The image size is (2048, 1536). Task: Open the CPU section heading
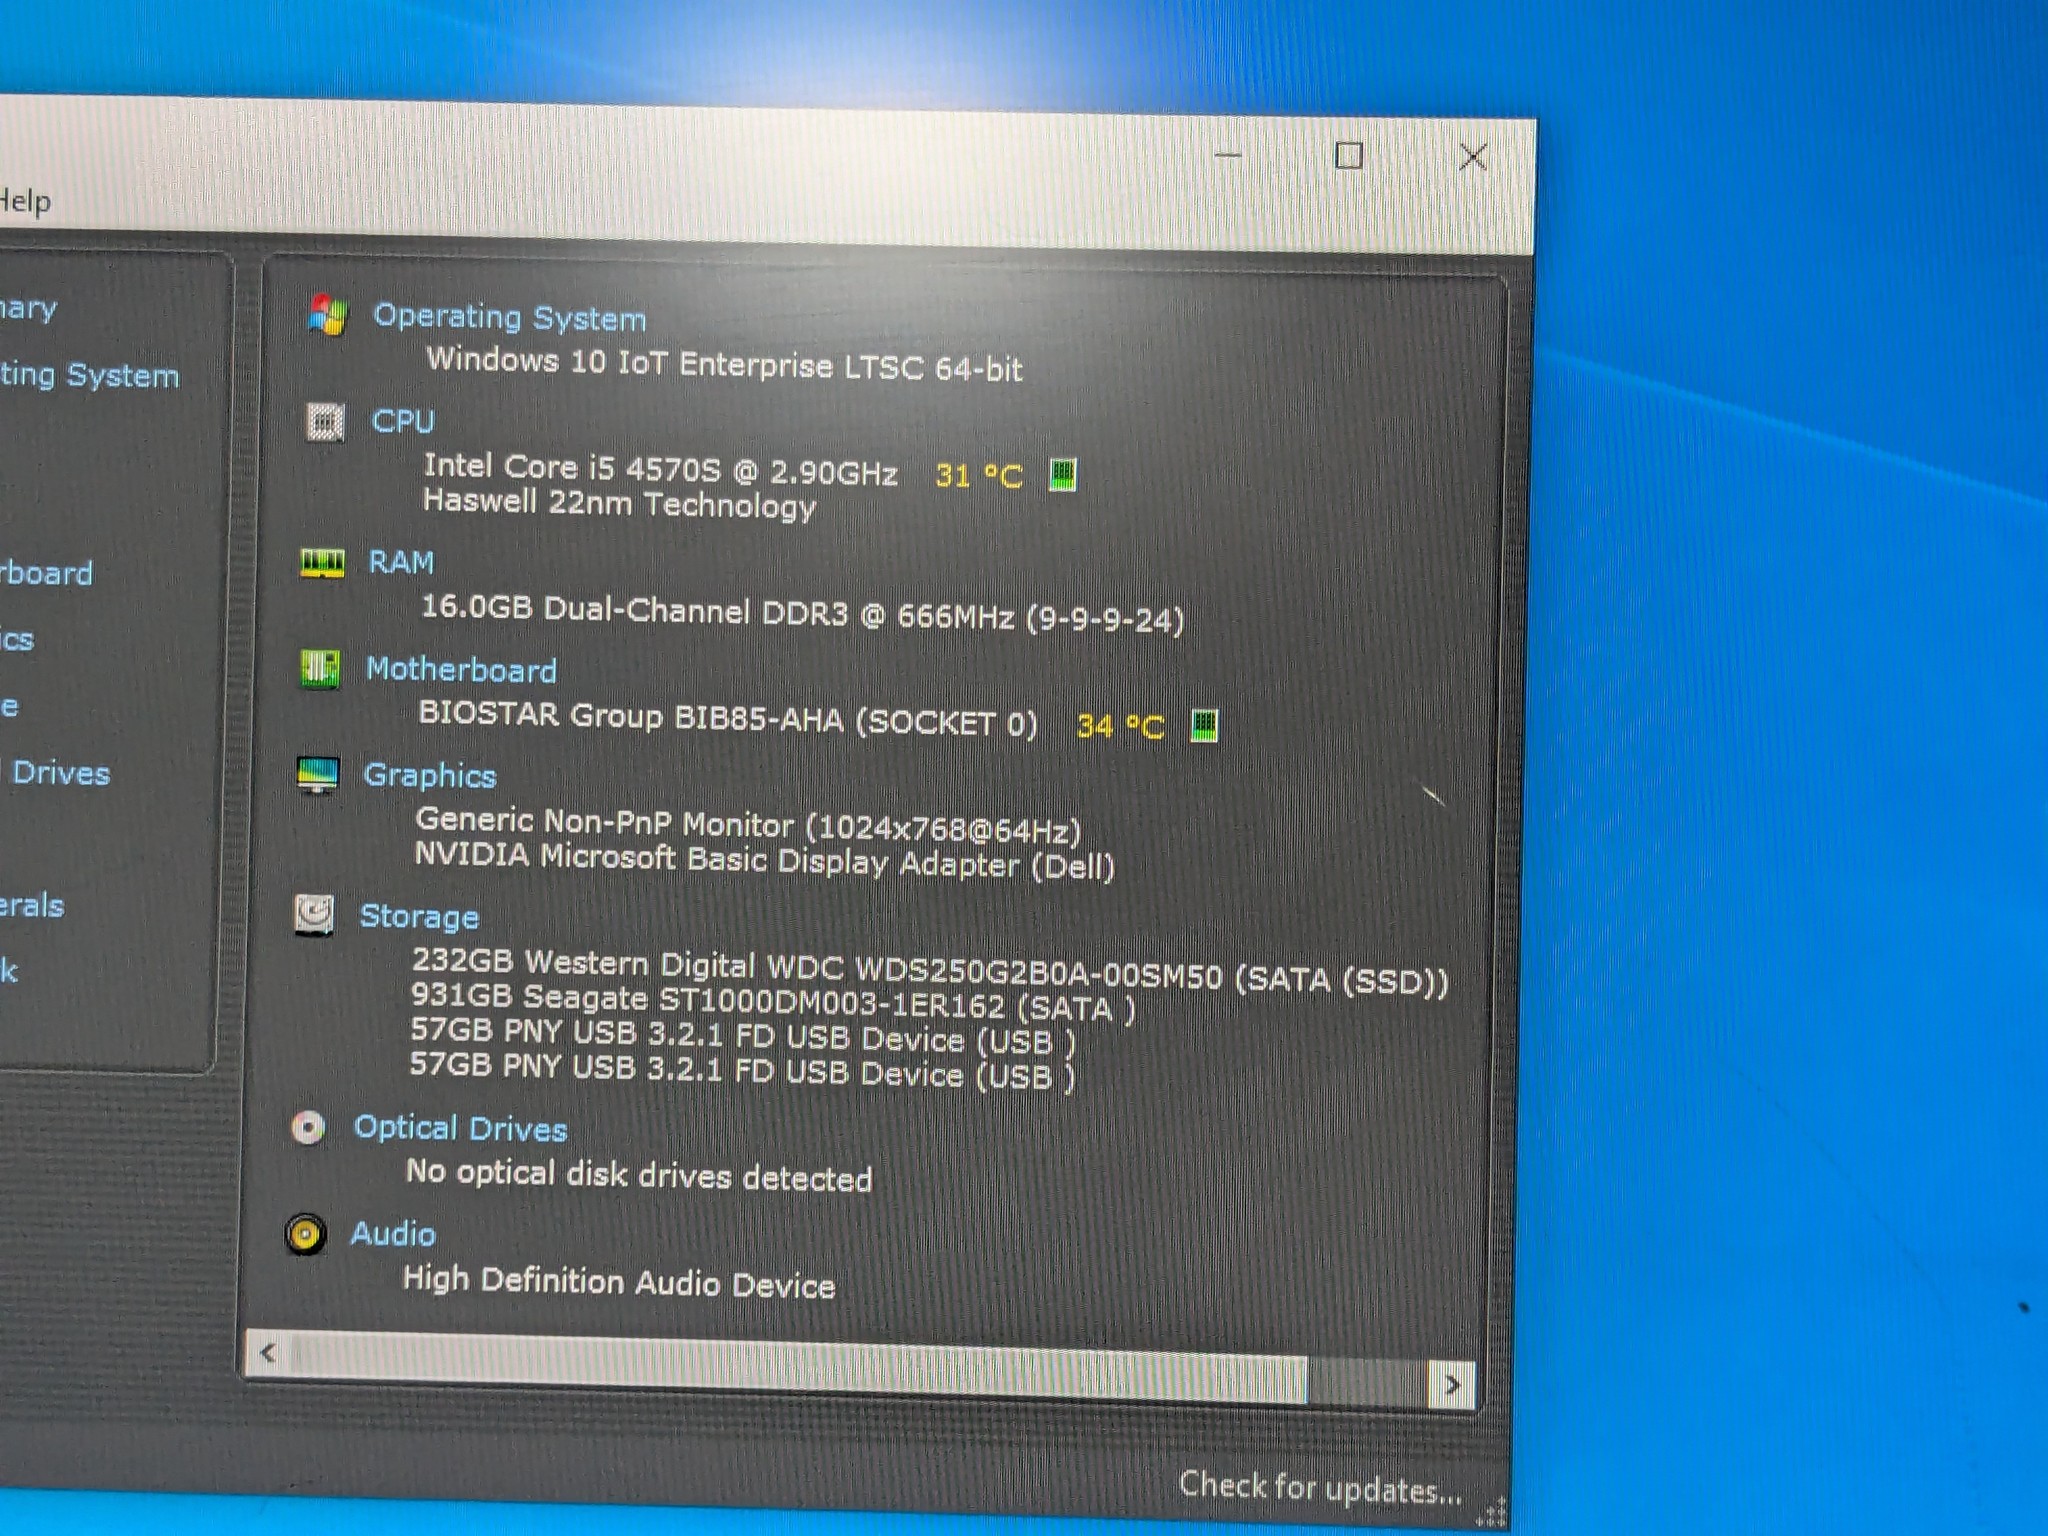[x=403, y=421]
